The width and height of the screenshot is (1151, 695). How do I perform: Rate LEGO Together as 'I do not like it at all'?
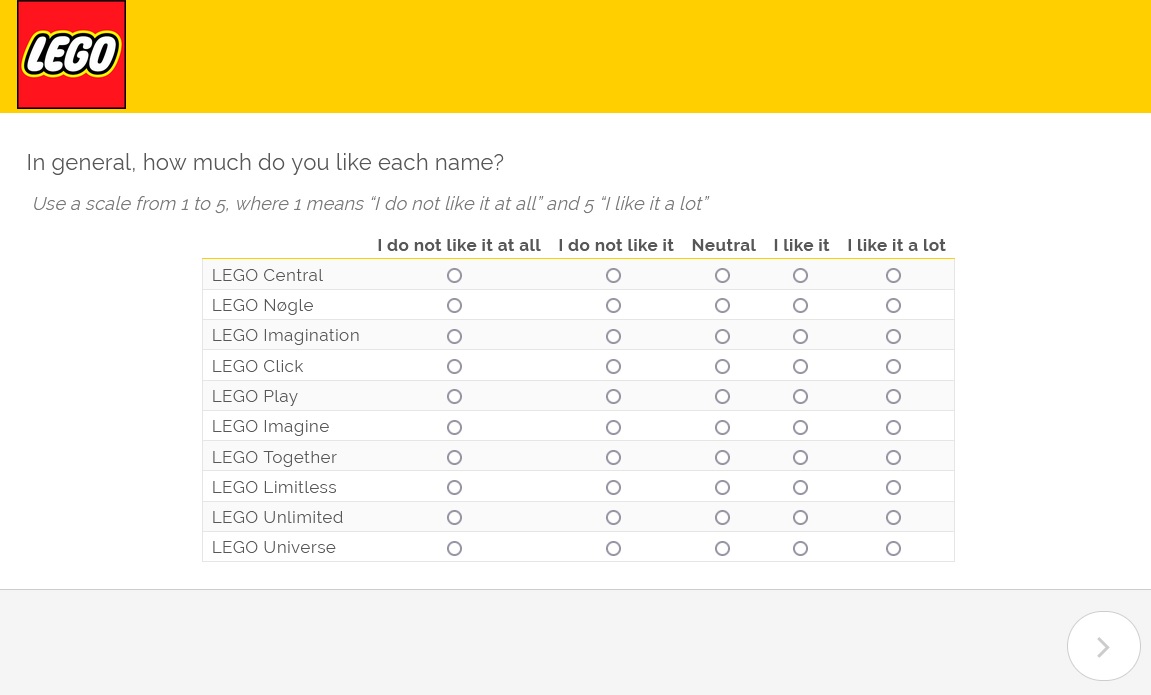coord(454,457)
